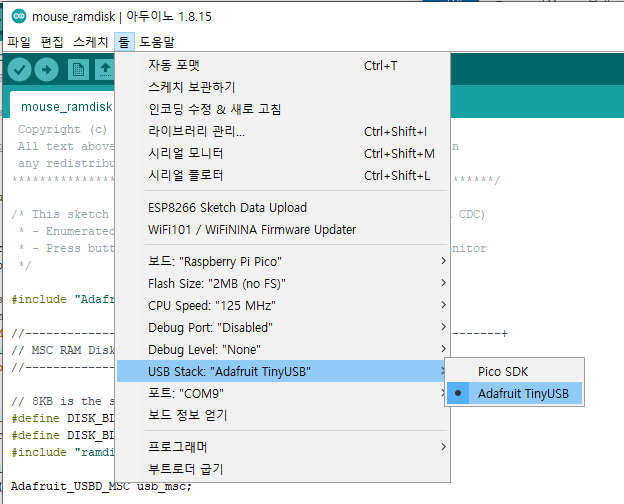Click the "All text above" comment line
The height and width of the screenshot is (504, 624).
(66, 146)
